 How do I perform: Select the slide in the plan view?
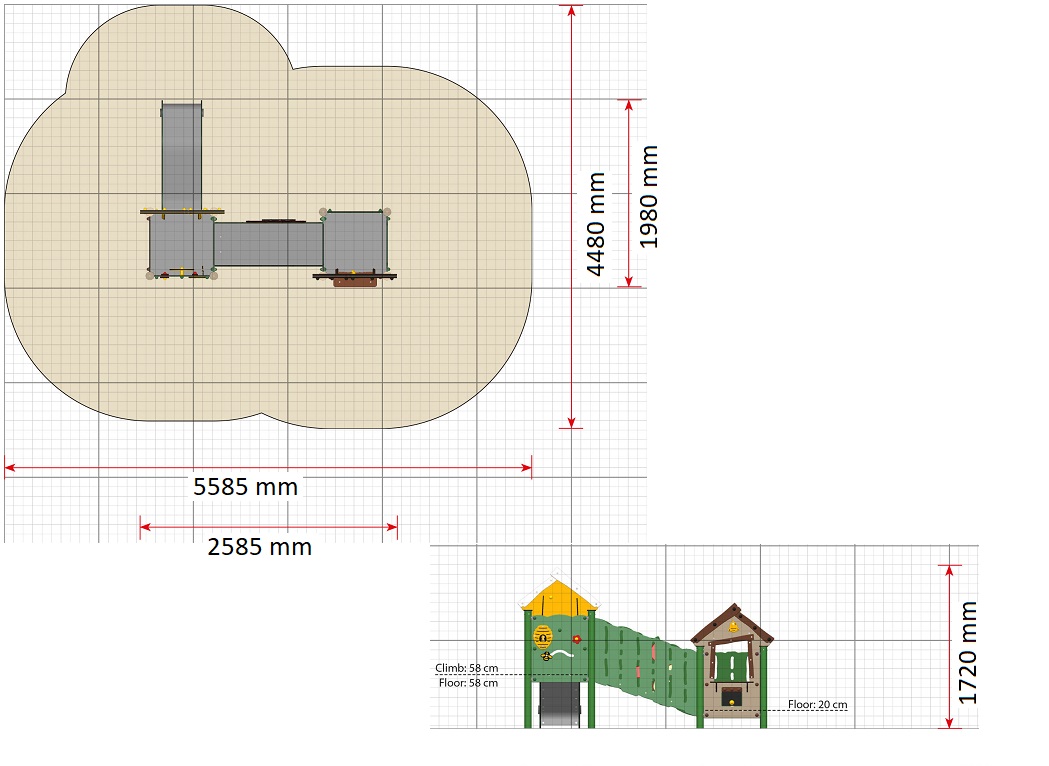click(182, 157)
